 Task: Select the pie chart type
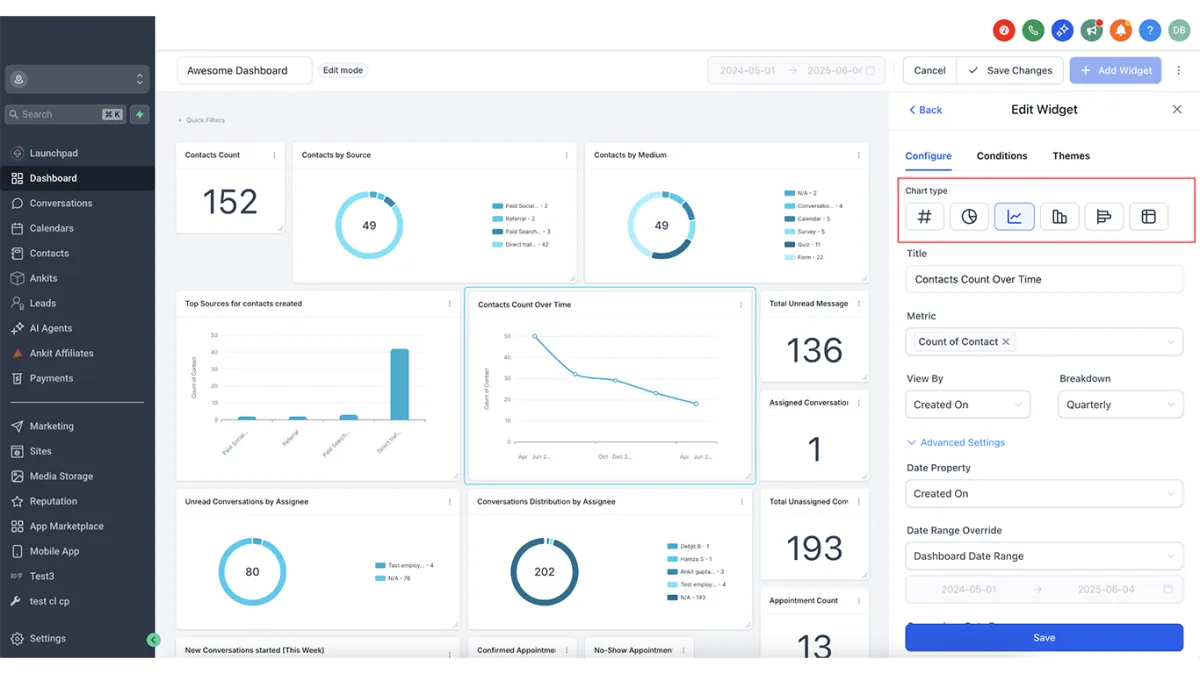coord(969,216)
